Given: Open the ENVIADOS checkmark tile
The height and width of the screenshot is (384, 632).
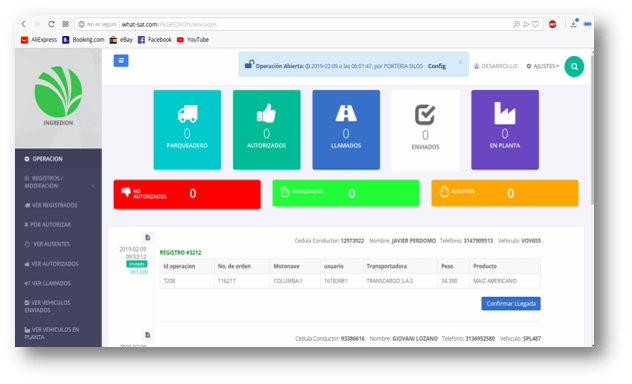Looking at the screenshot, I should [x=425, y=131].
